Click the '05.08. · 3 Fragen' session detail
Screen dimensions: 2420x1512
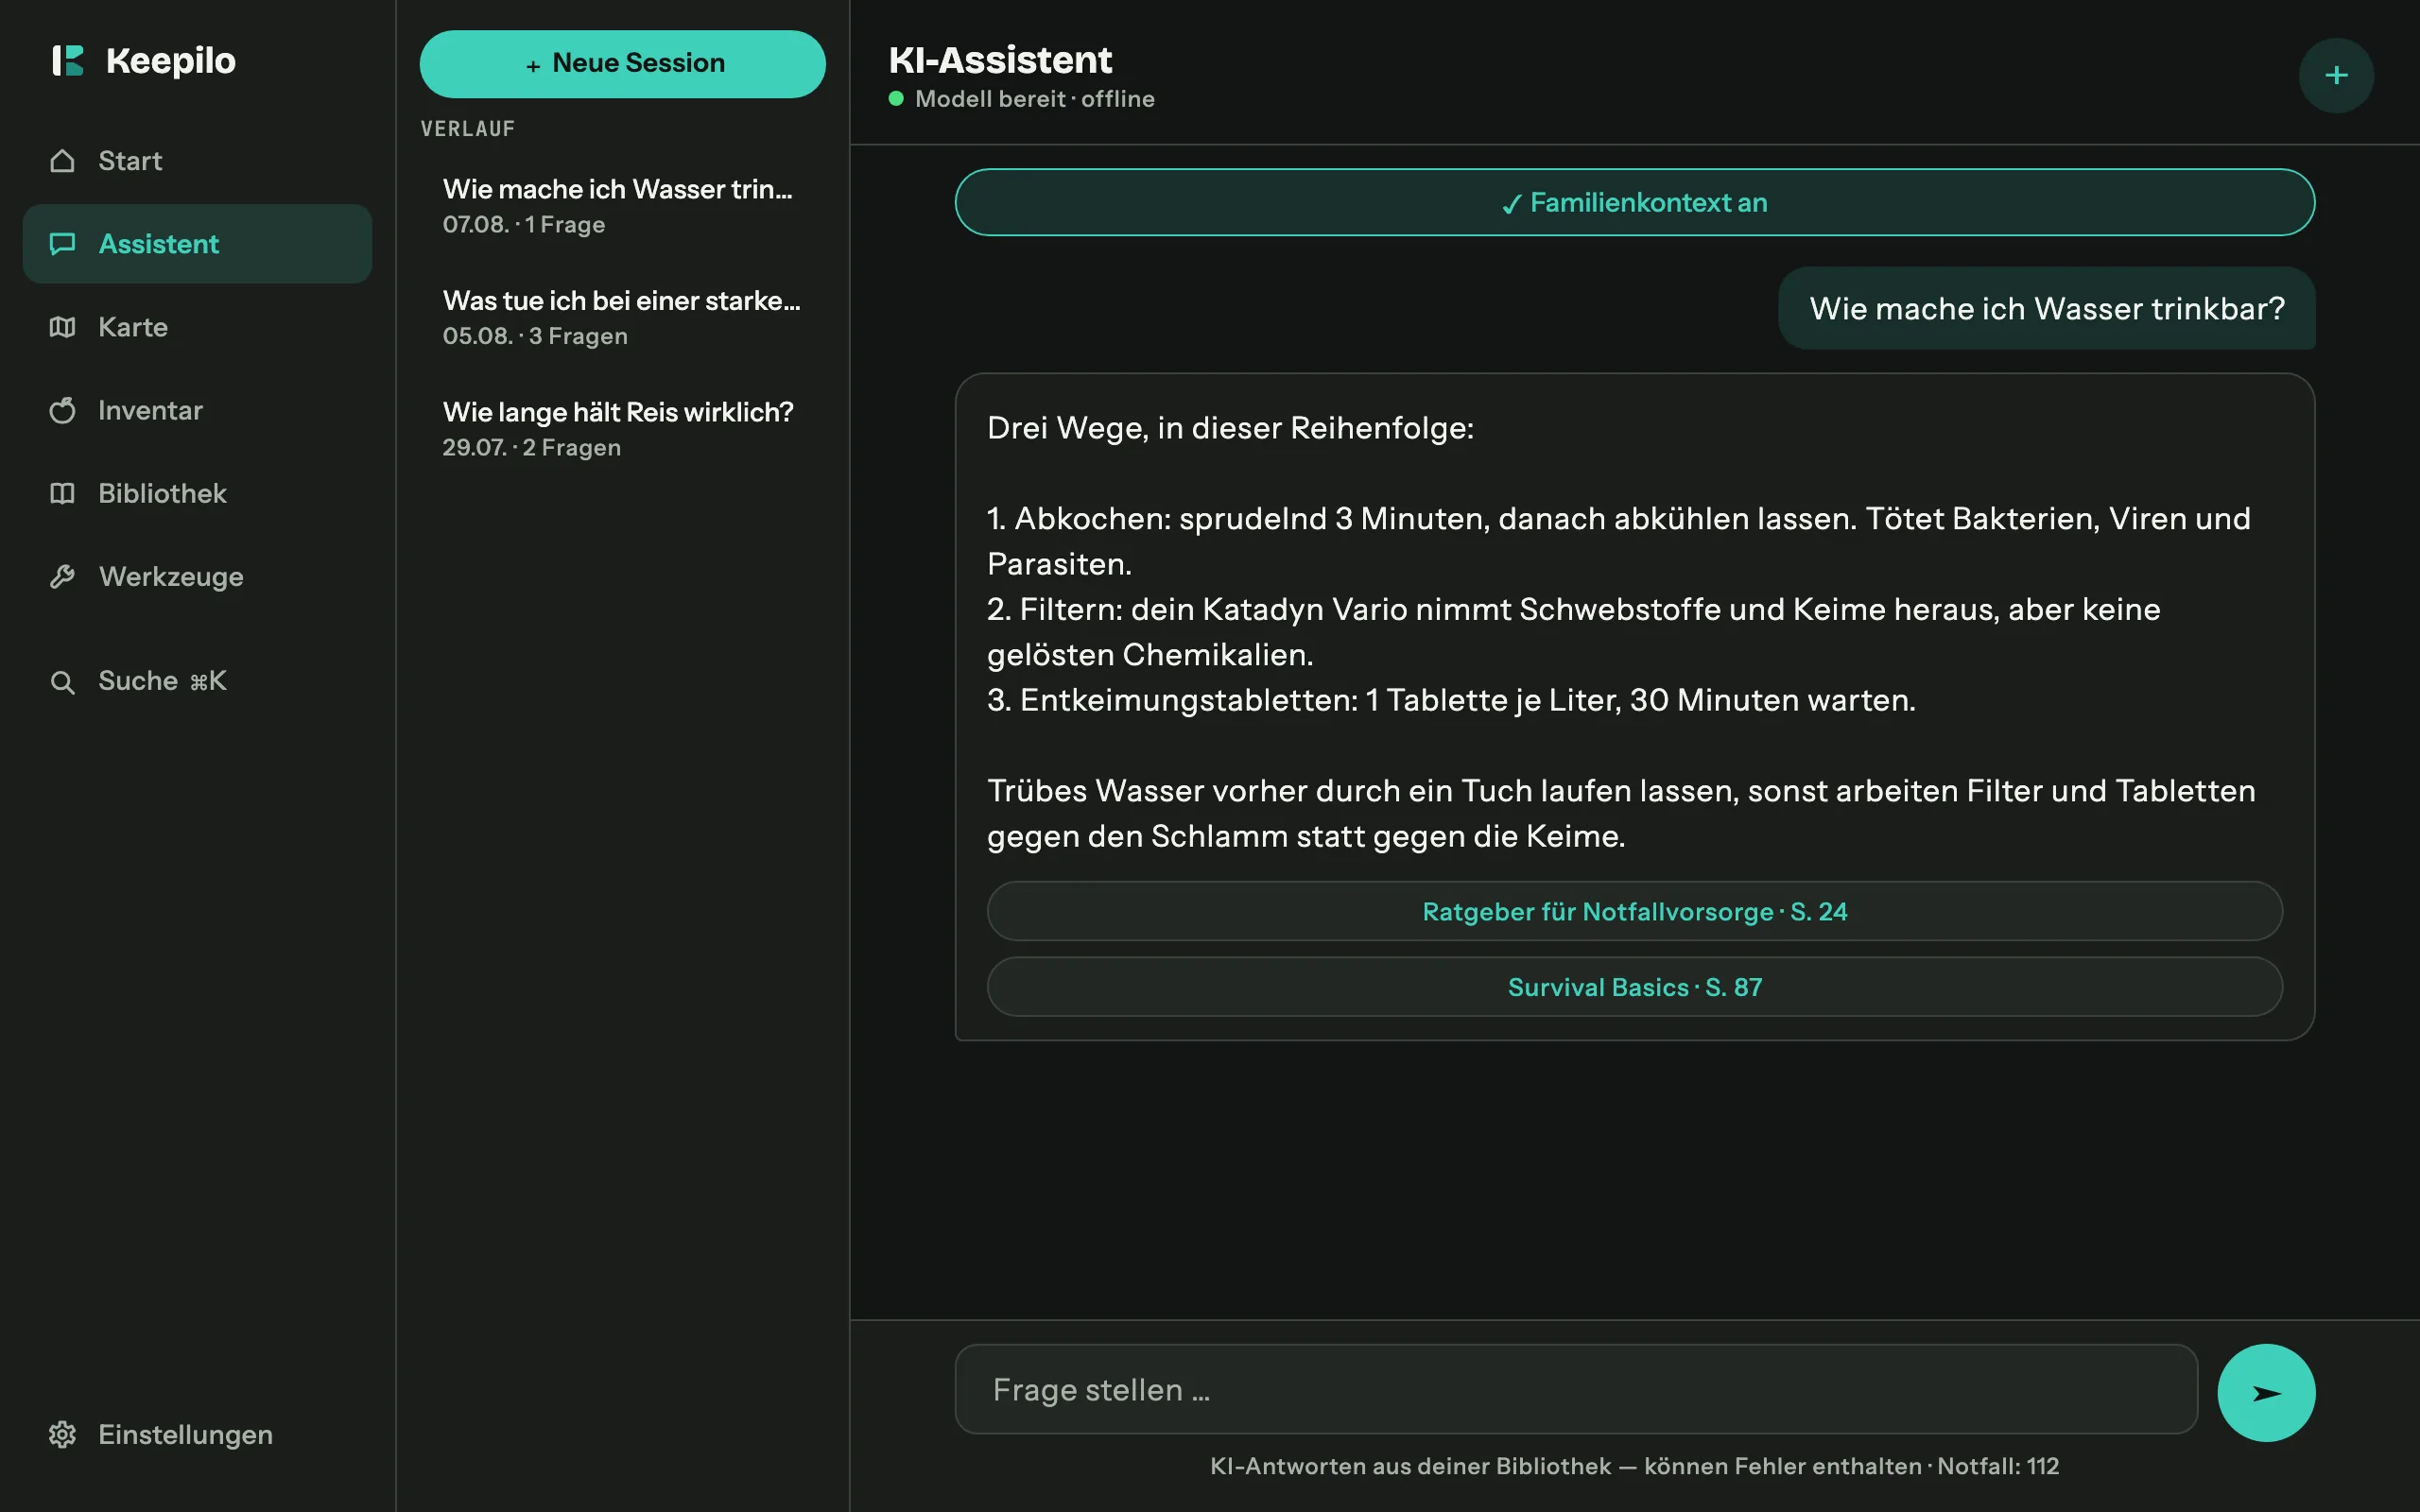[x=535, y=336]
